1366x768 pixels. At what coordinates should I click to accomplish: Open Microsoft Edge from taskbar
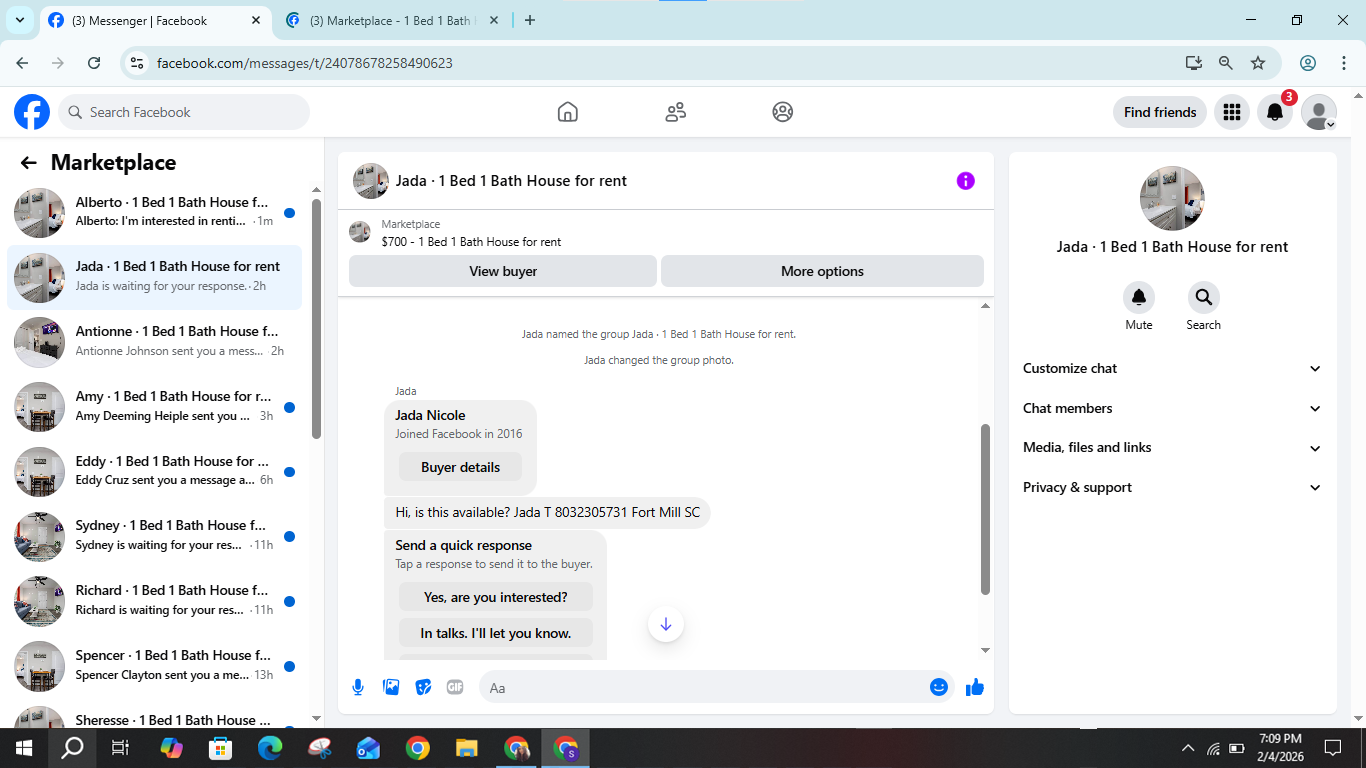click(x=270, y=748)
